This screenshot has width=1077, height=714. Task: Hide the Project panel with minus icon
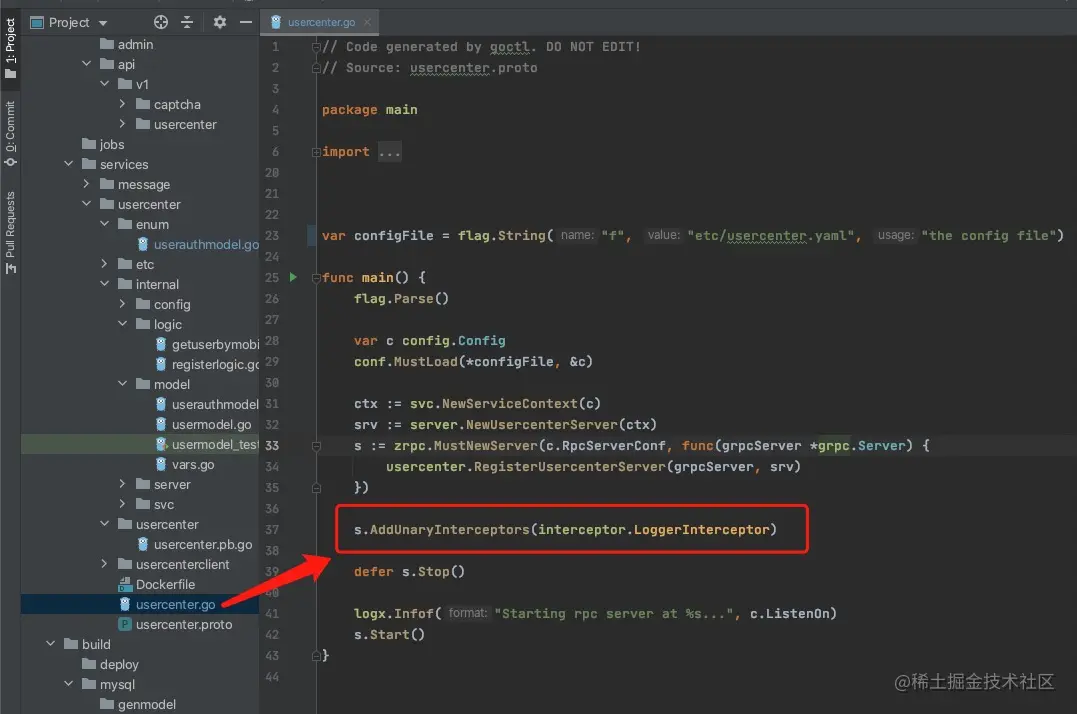(246, 23)
